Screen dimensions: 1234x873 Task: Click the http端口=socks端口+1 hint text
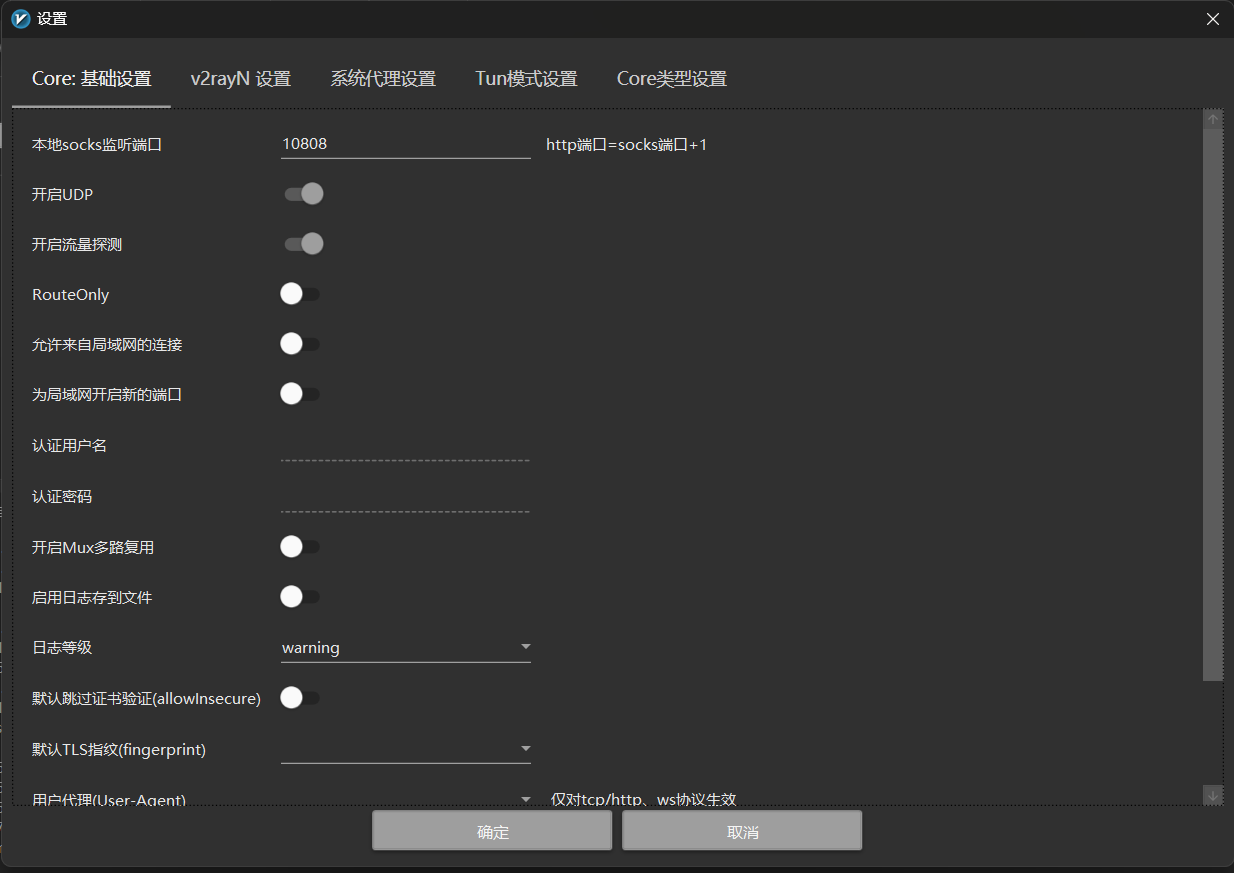tap(627, 145)
